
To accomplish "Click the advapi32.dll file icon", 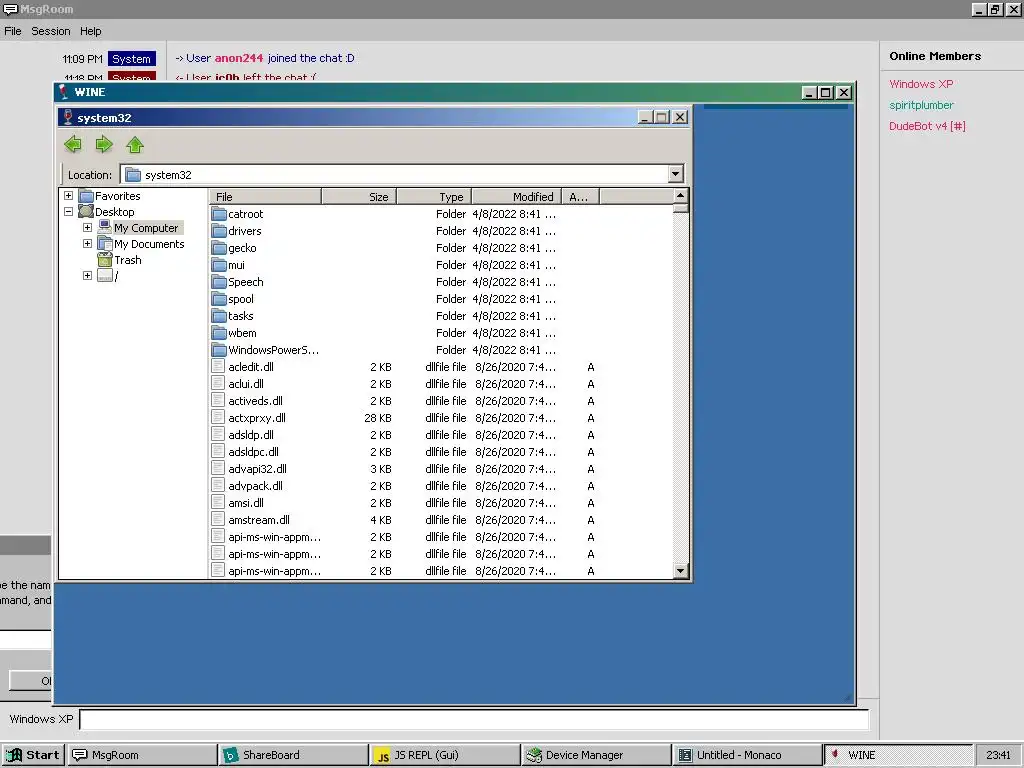I will tap(218, 468).
